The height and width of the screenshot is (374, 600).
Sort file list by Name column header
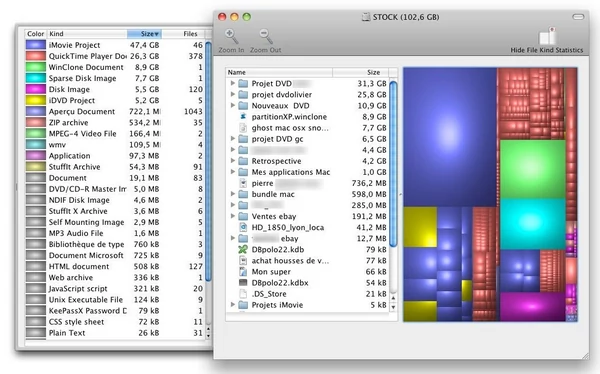click(279, 72)
